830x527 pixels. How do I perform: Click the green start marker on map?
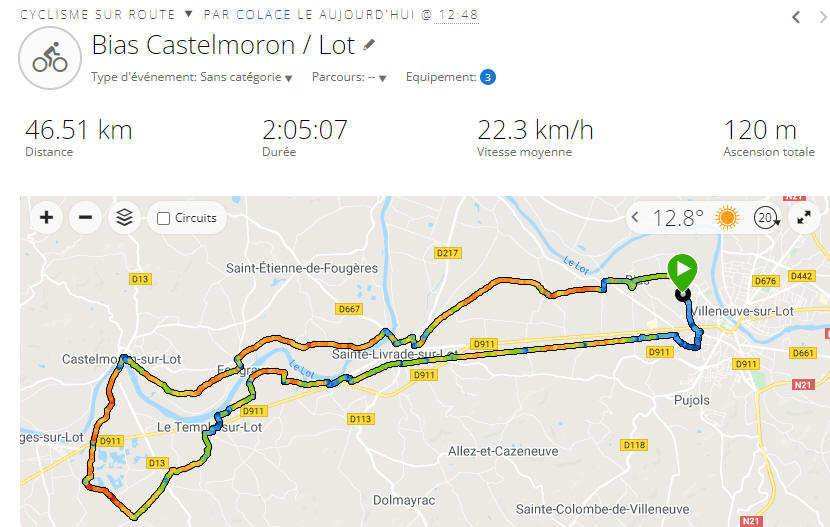682,271
